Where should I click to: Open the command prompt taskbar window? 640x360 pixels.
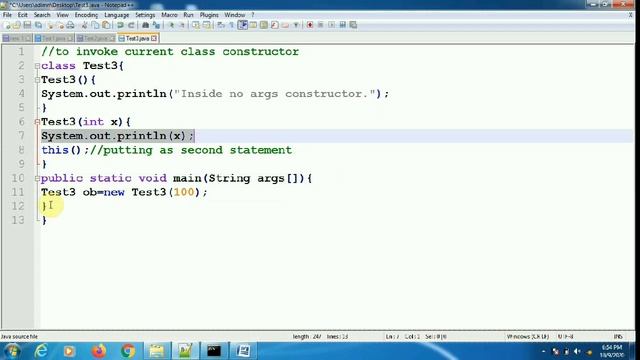(214, 351)
